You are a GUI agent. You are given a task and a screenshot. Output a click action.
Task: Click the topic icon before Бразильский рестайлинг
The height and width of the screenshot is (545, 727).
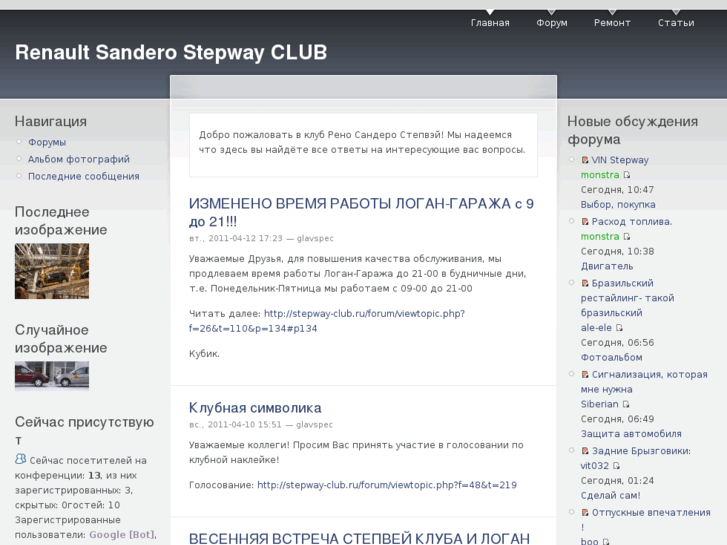pyautogui.click(x=585, y=283)
